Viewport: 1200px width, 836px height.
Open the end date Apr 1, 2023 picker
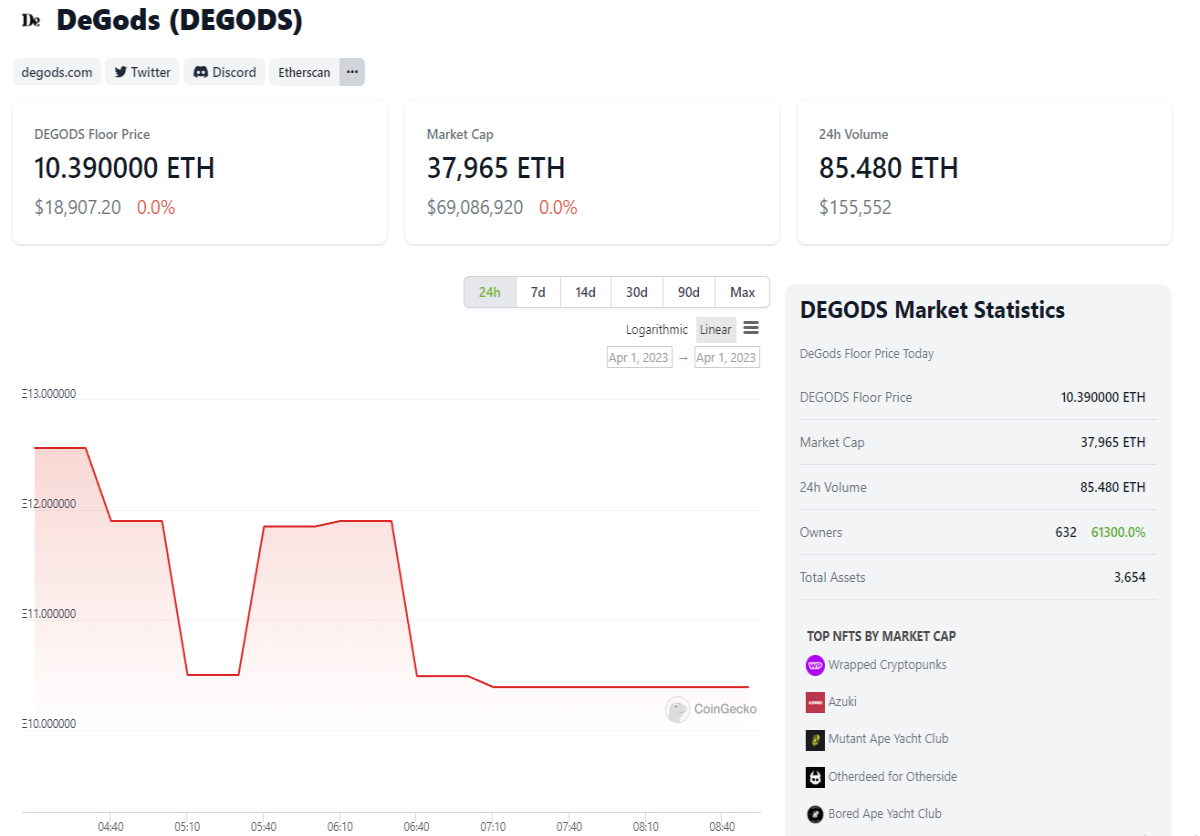tap(727, 358)
